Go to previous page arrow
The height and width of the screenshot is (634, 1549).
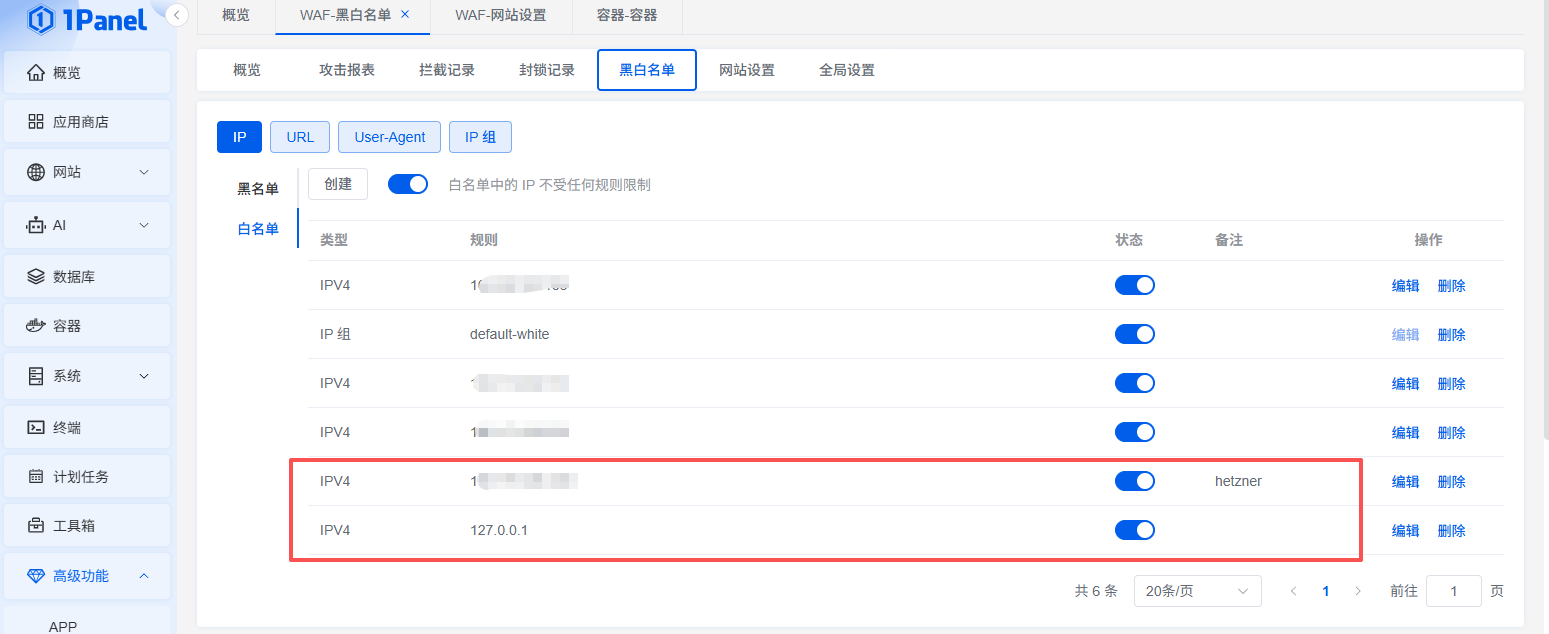[1293, 591]
